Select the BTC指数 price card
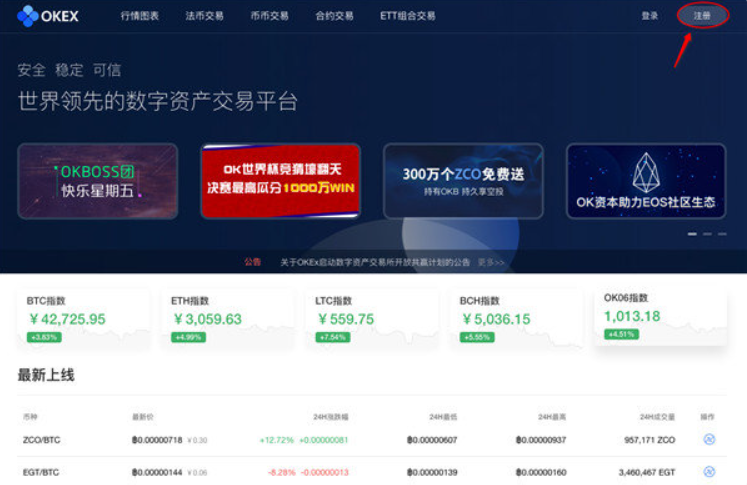The image size is (747, 485). click(83, 318)
